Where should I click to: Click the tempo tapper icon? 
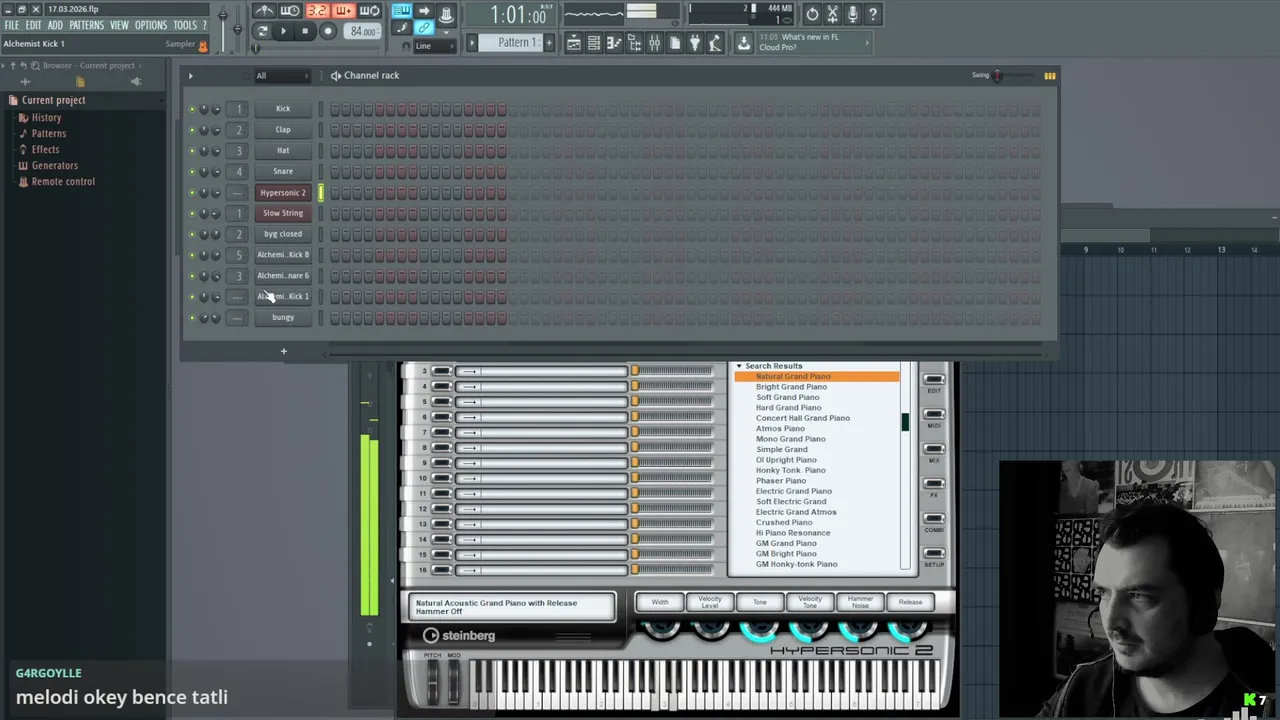[715, 43]
